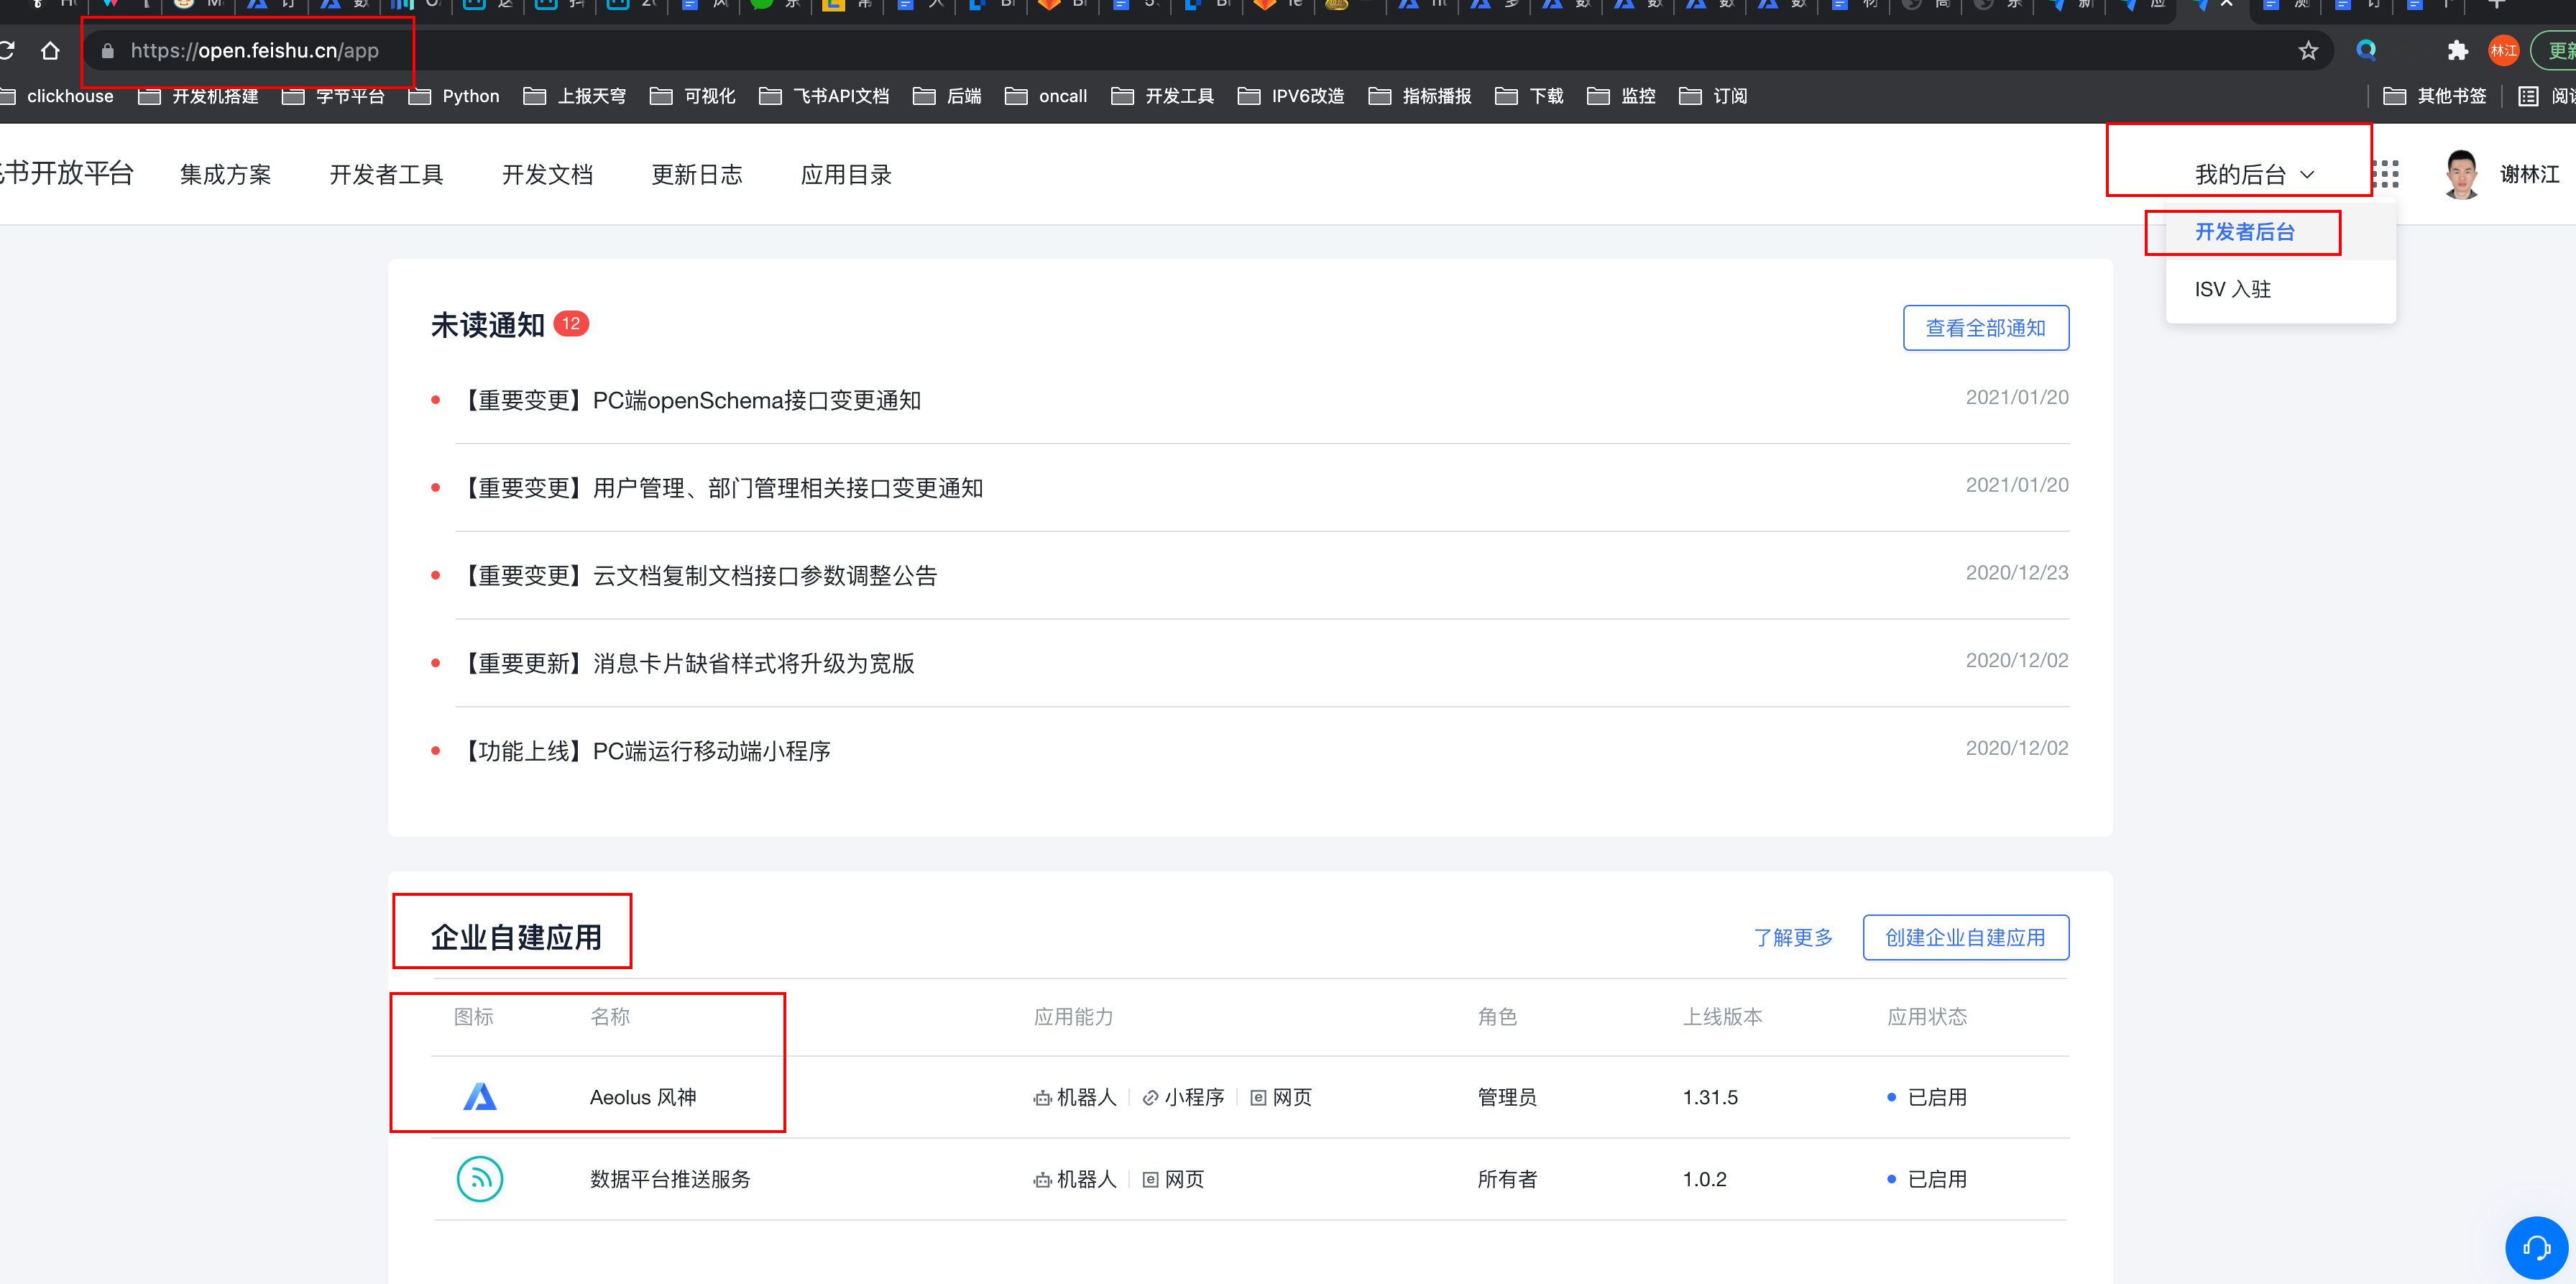
Task: Bookmark this page with the star icon
Action: tap(2308, 50)
